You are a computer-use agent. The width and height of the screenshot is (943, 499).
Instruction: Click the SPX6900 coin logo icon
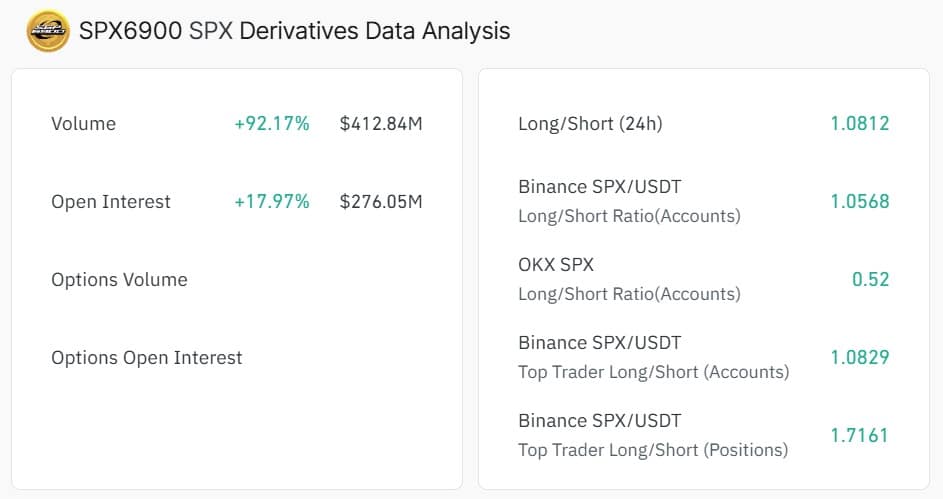click(x=48, y=31)
